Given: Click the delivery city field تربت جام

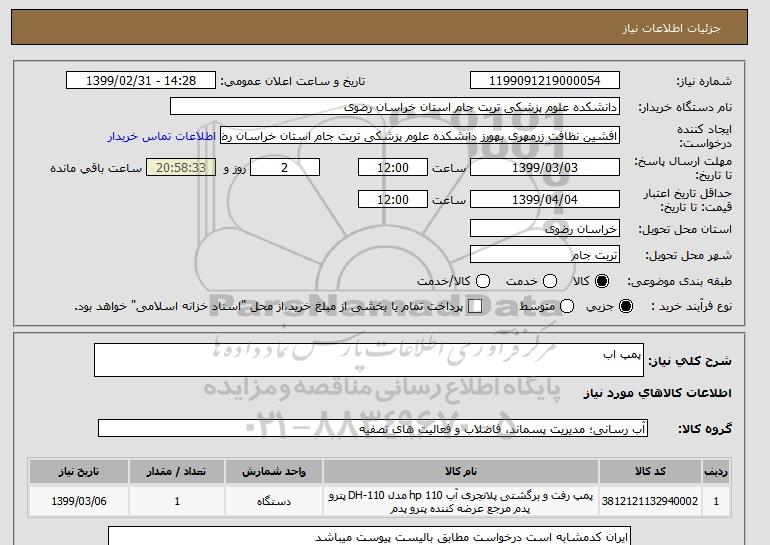Looking at the screenshot, I should 545,255.
